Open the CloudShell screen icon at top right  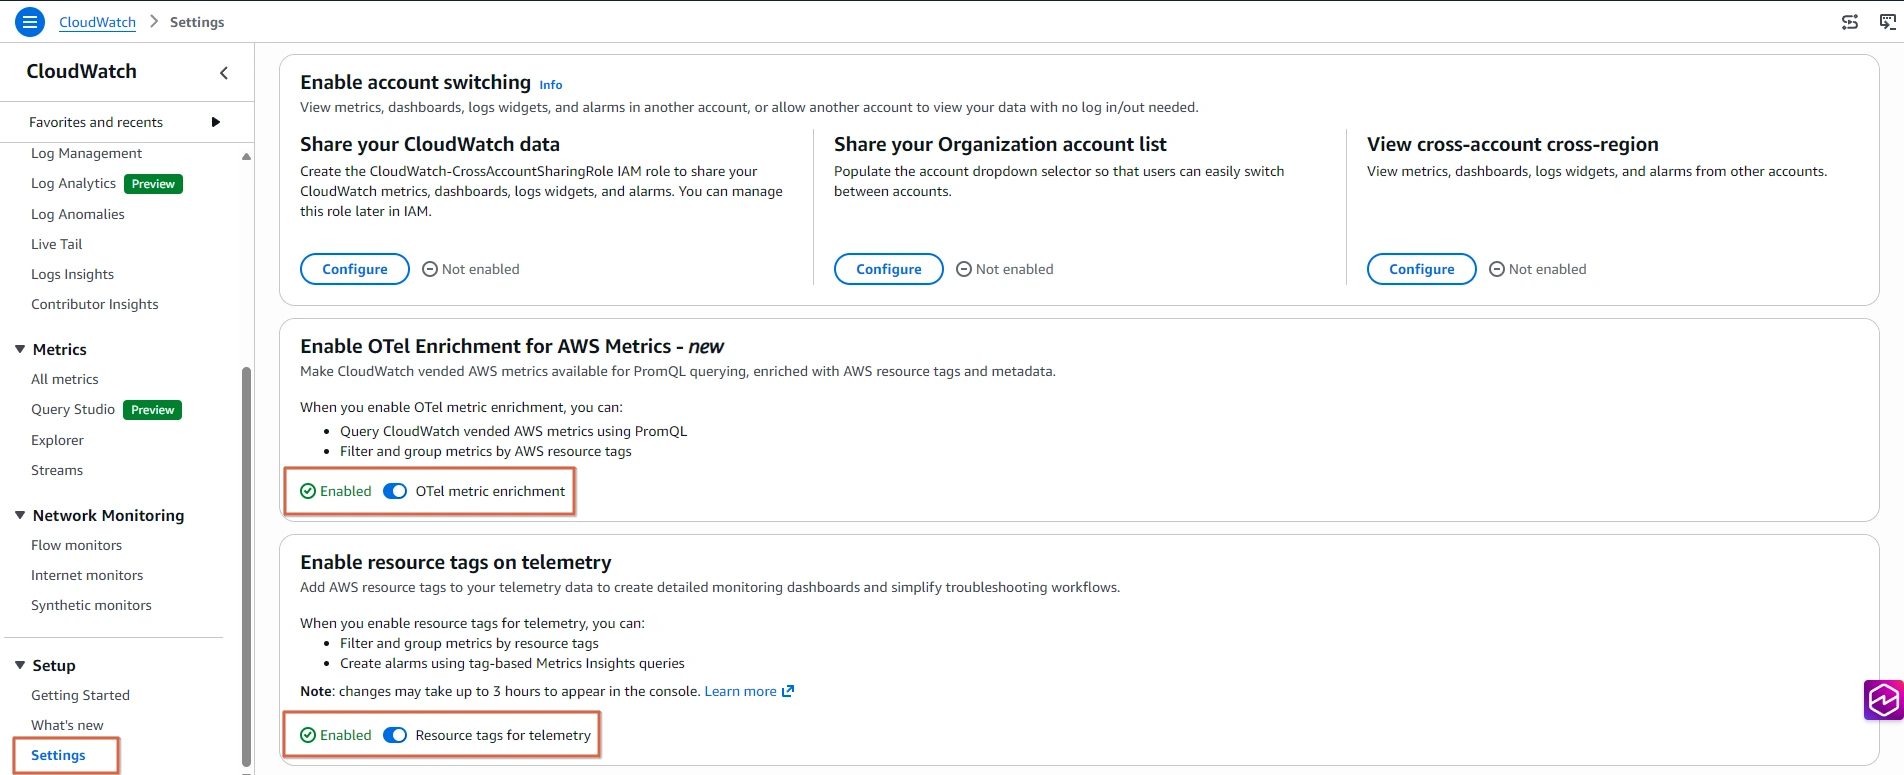pyautogui.click(x=1887, y=22)
